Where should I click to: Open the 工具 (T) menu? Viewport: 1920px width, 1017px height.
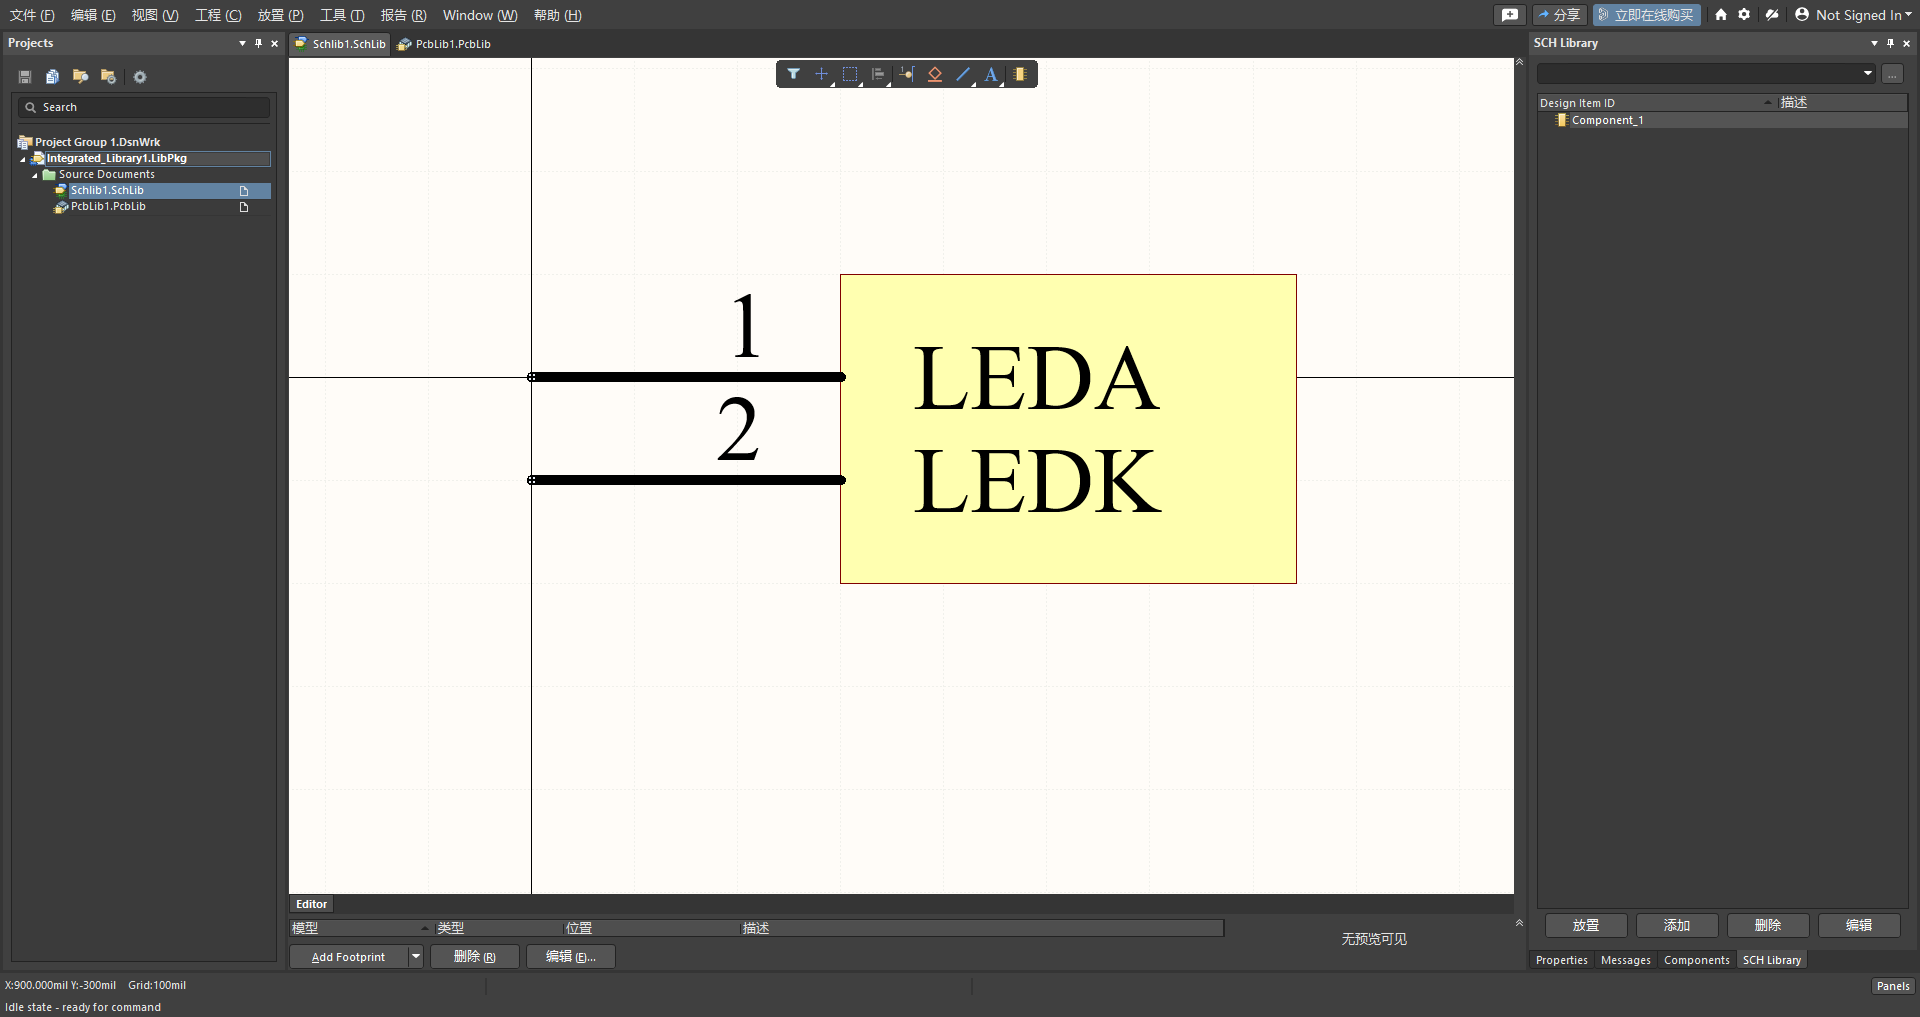pos(342,15)
